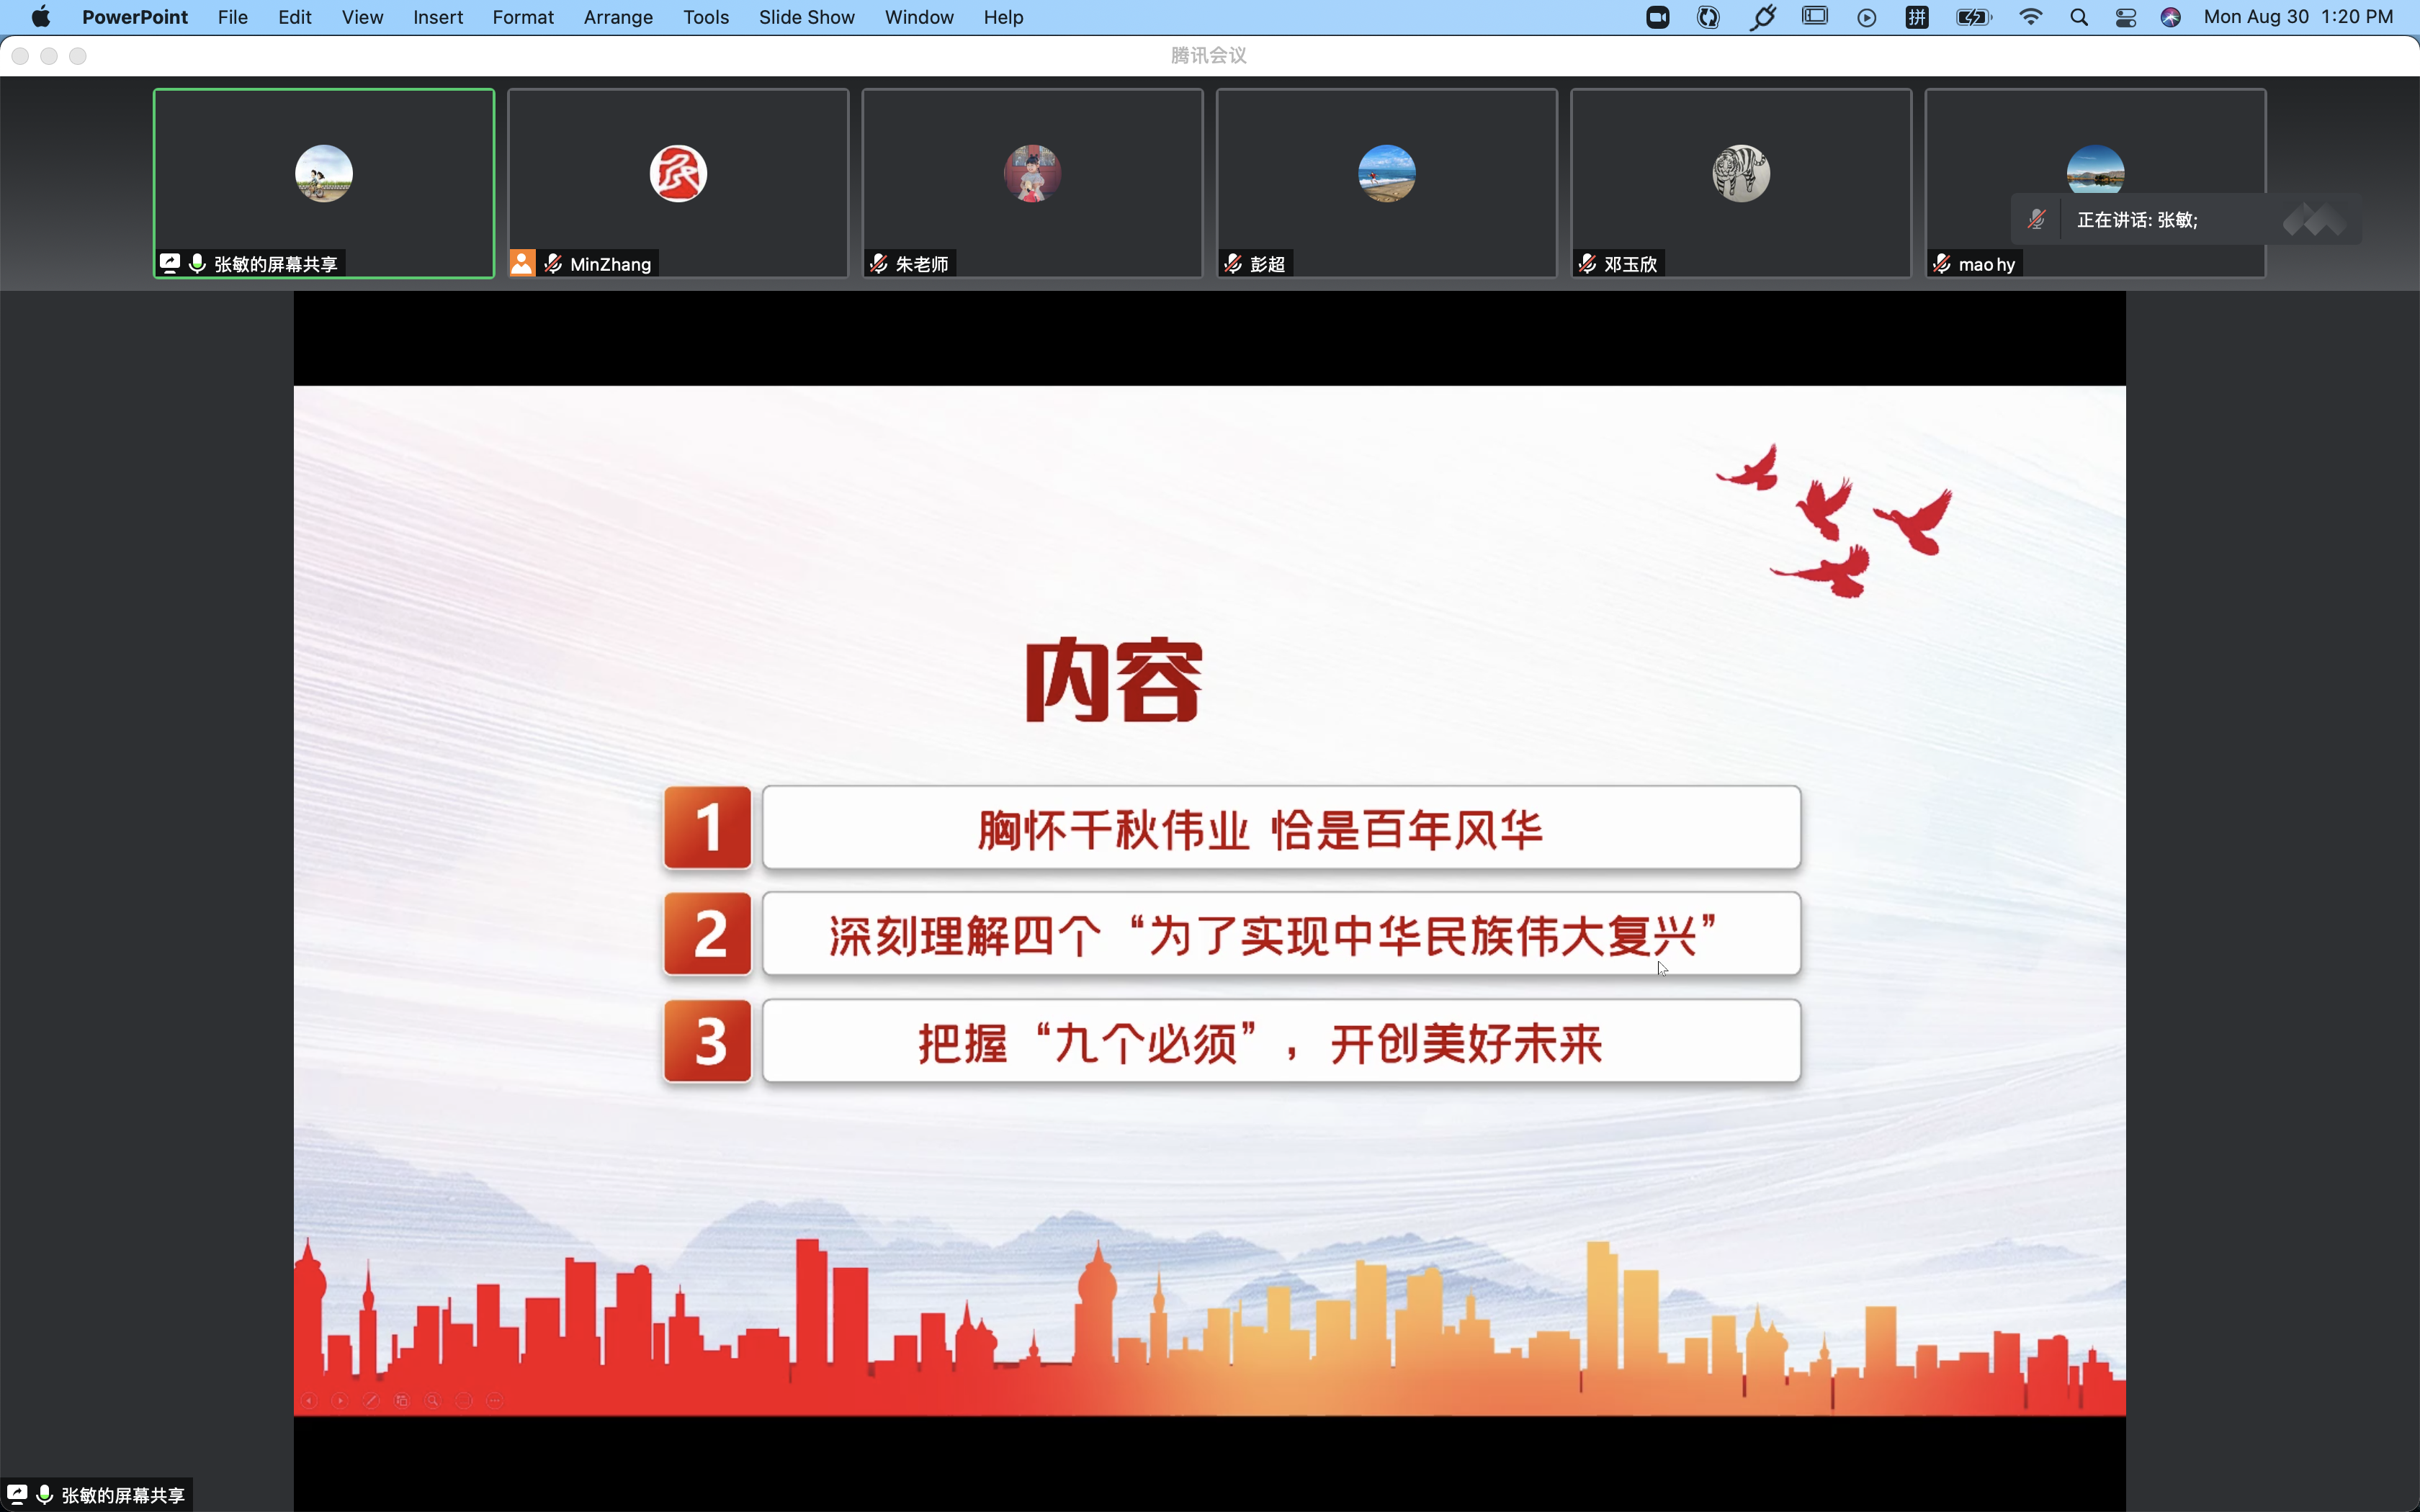
Task: Click the red number 2 box
Action: pyautogui.click(x=708, y=935)
